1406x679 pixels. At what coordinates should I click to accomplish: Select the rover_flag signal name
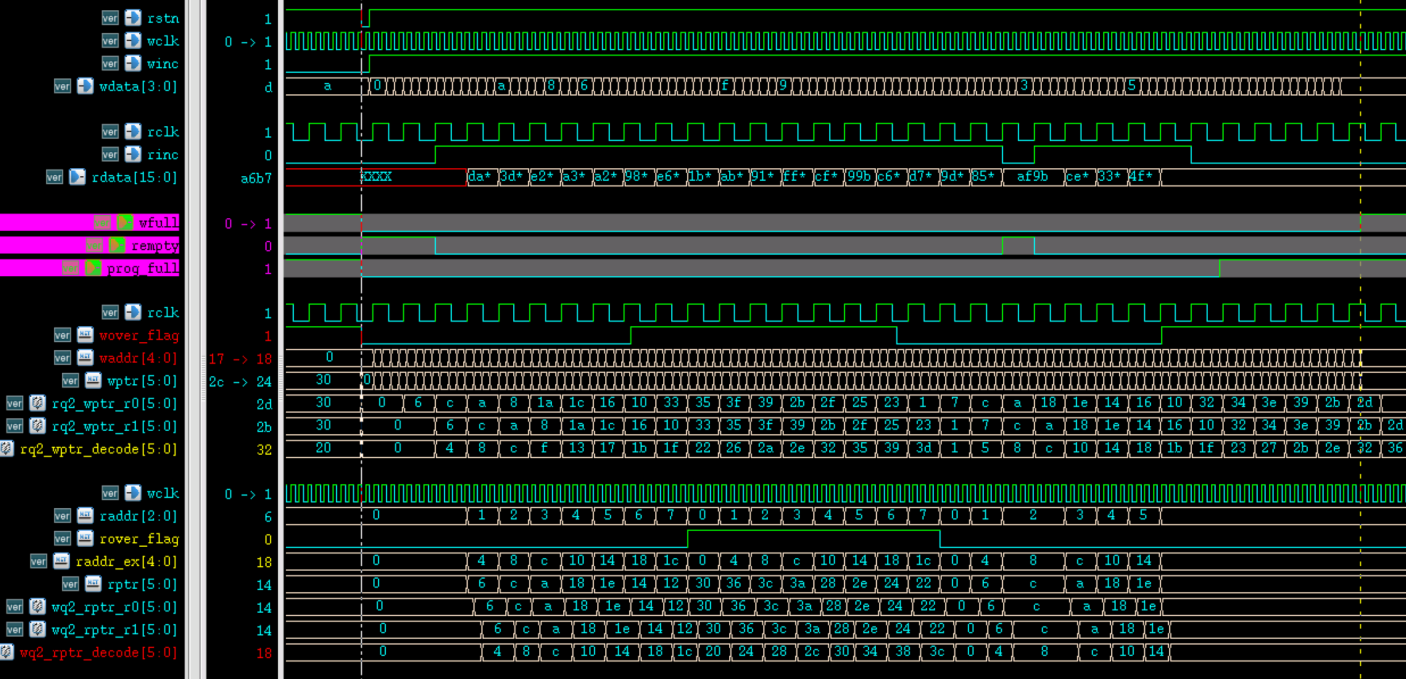[x=139, y=539]
